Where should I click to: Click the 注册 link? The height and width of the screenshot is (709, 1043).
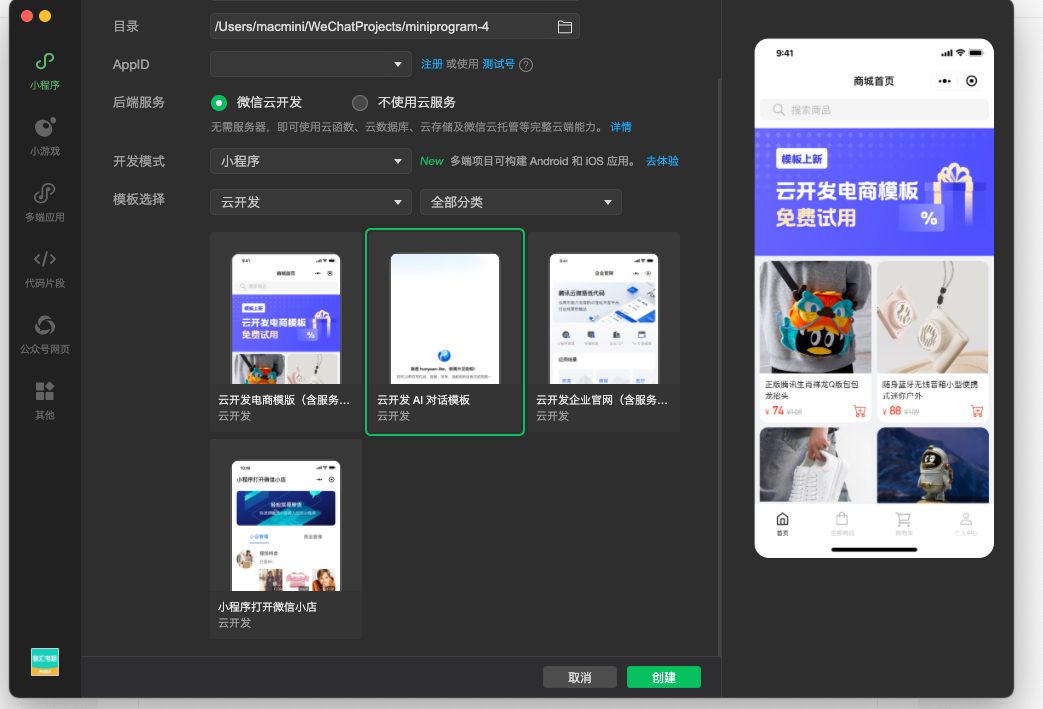[x=432, y=64]
